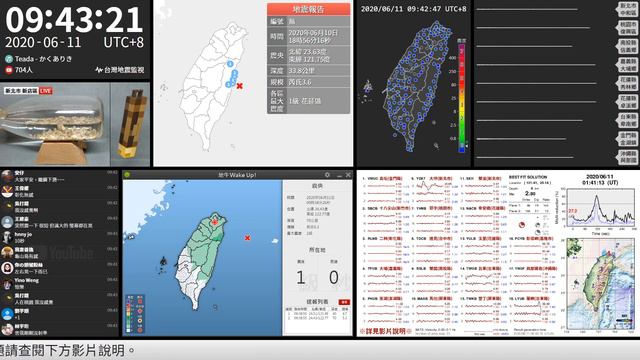
Task: Select row 2 in the Wake Up! report list
Action: (317, 318)
